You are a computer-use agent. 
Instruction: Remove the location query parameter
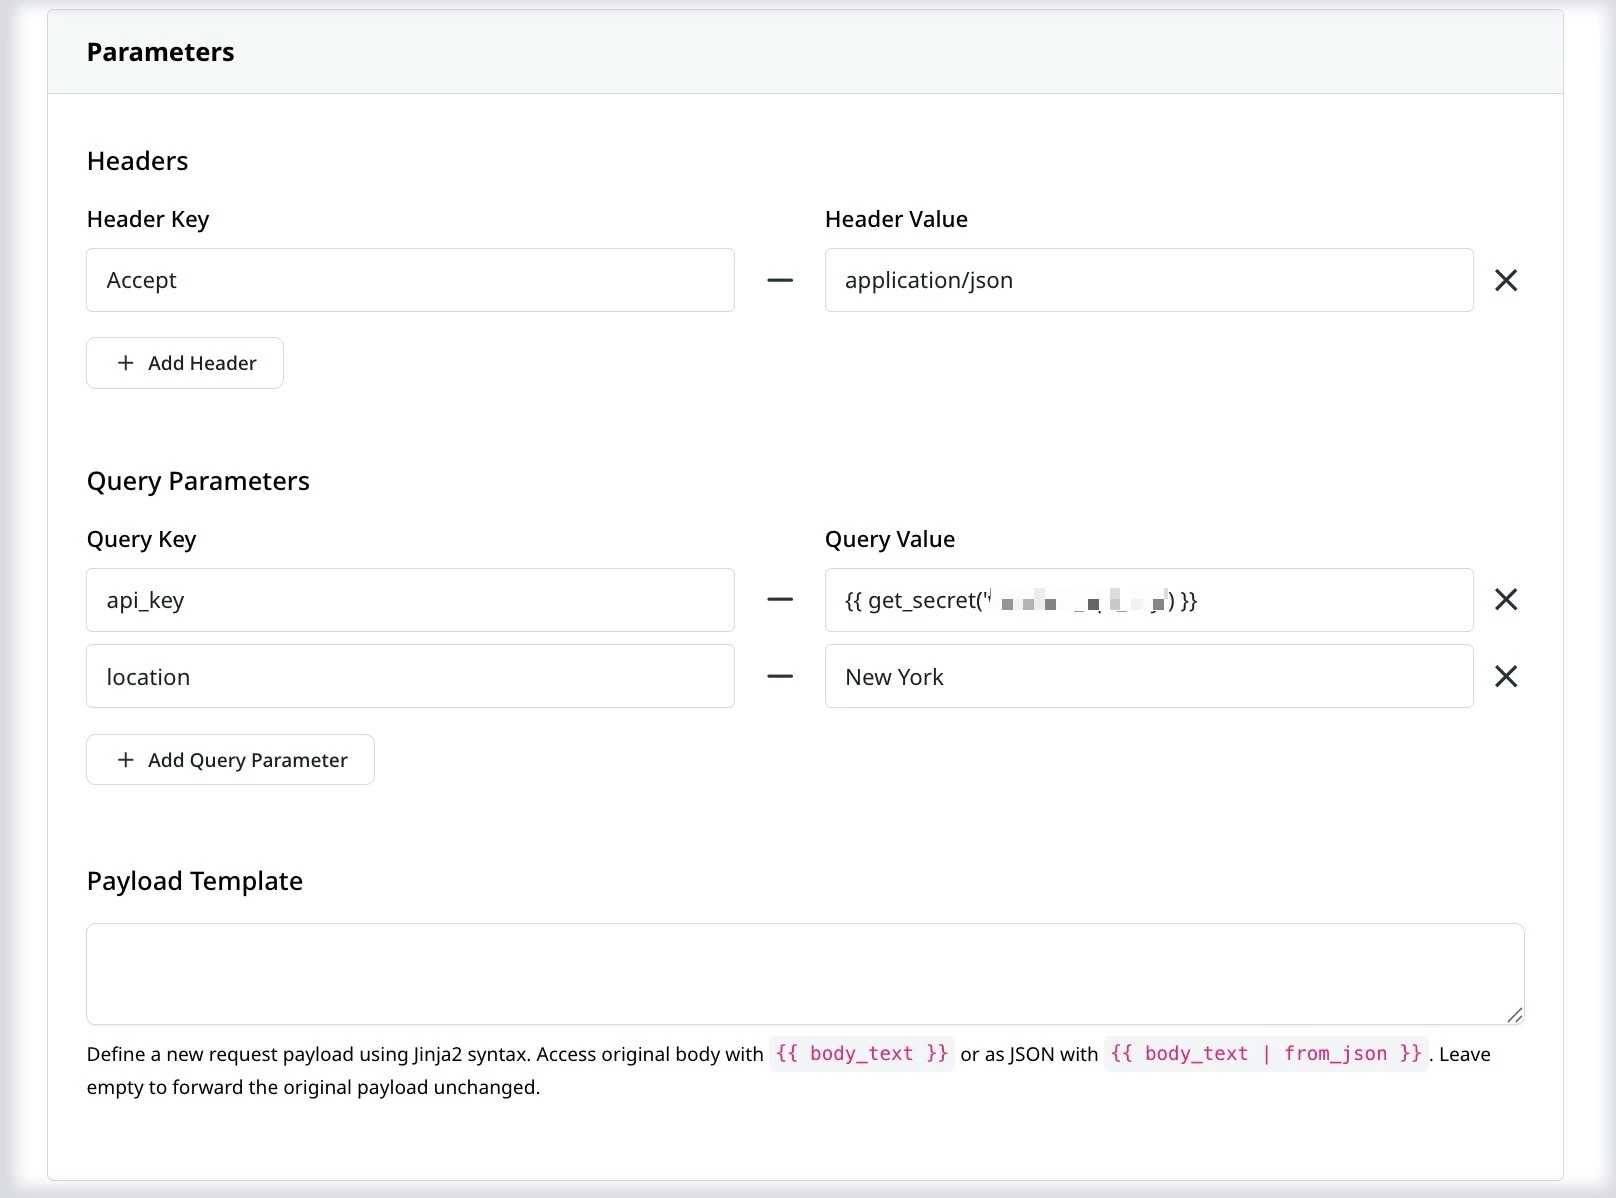pyautogui.click(x=1505, y=677)
